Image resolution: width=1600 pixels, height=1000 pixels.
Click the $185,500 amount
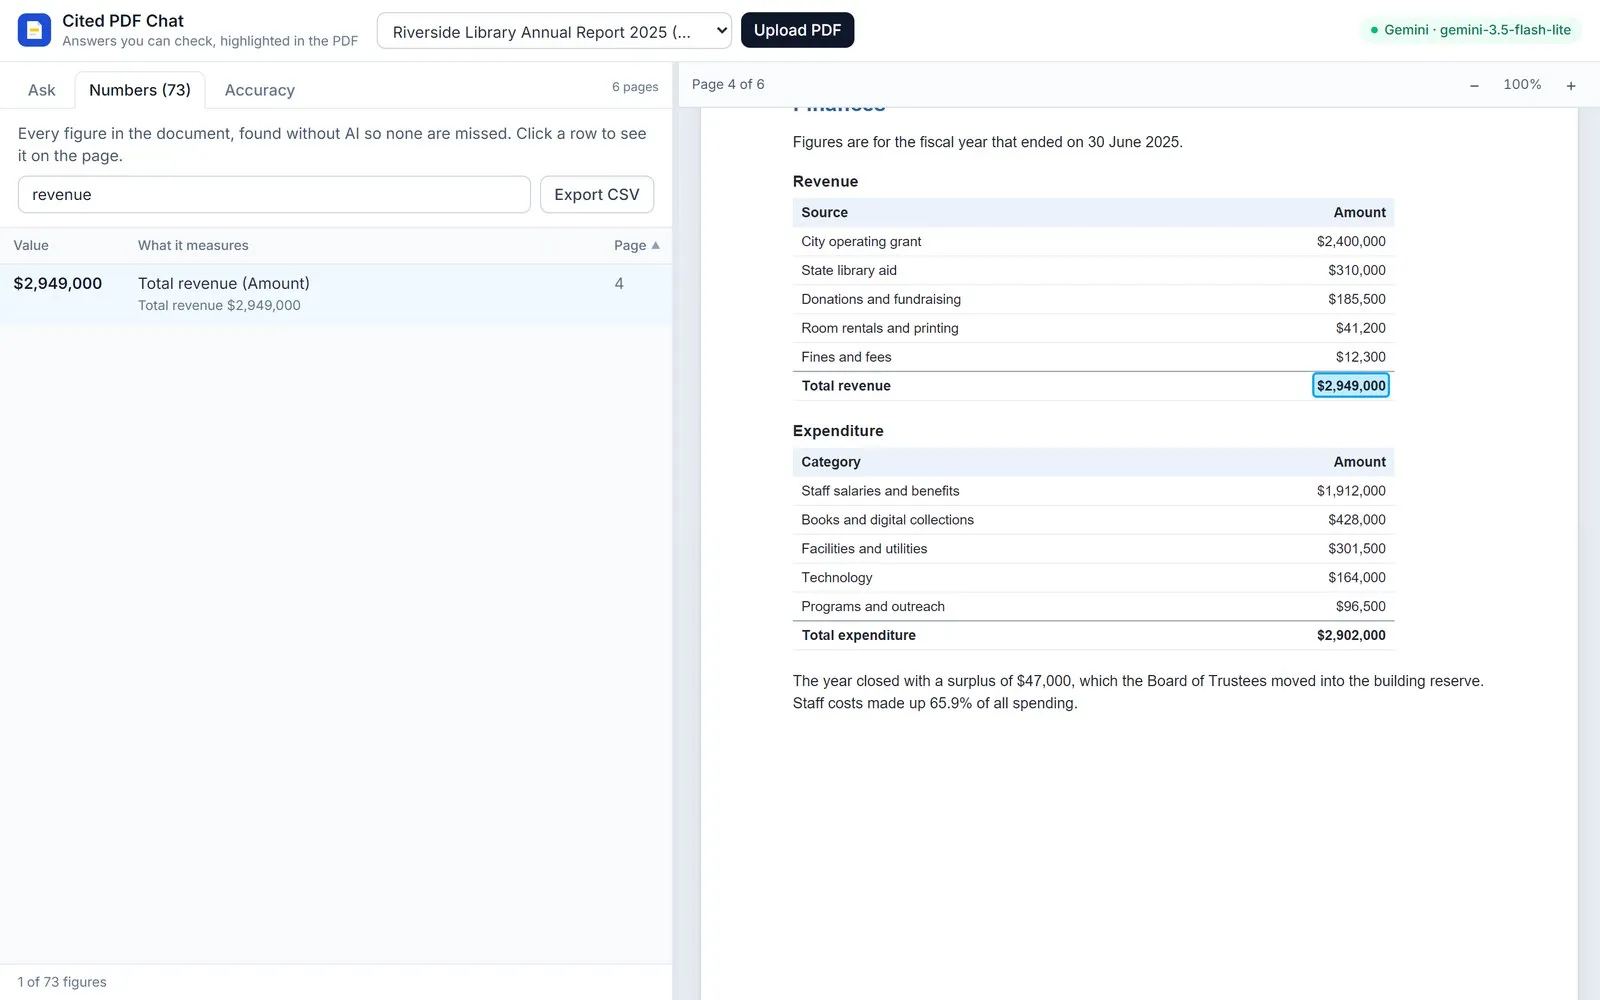1357,299
